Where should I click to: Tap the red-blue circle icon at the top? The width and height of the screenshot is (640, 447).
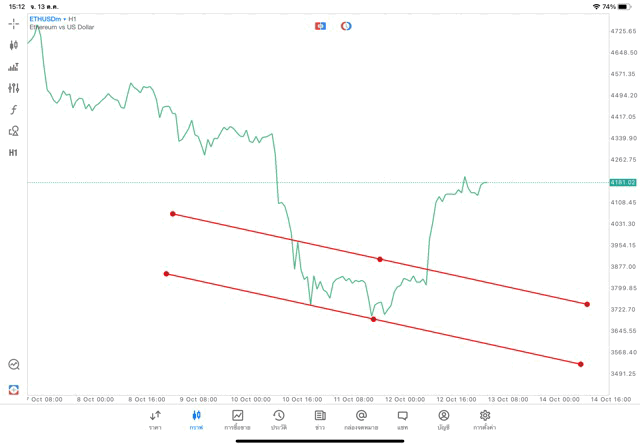[346, 25]
